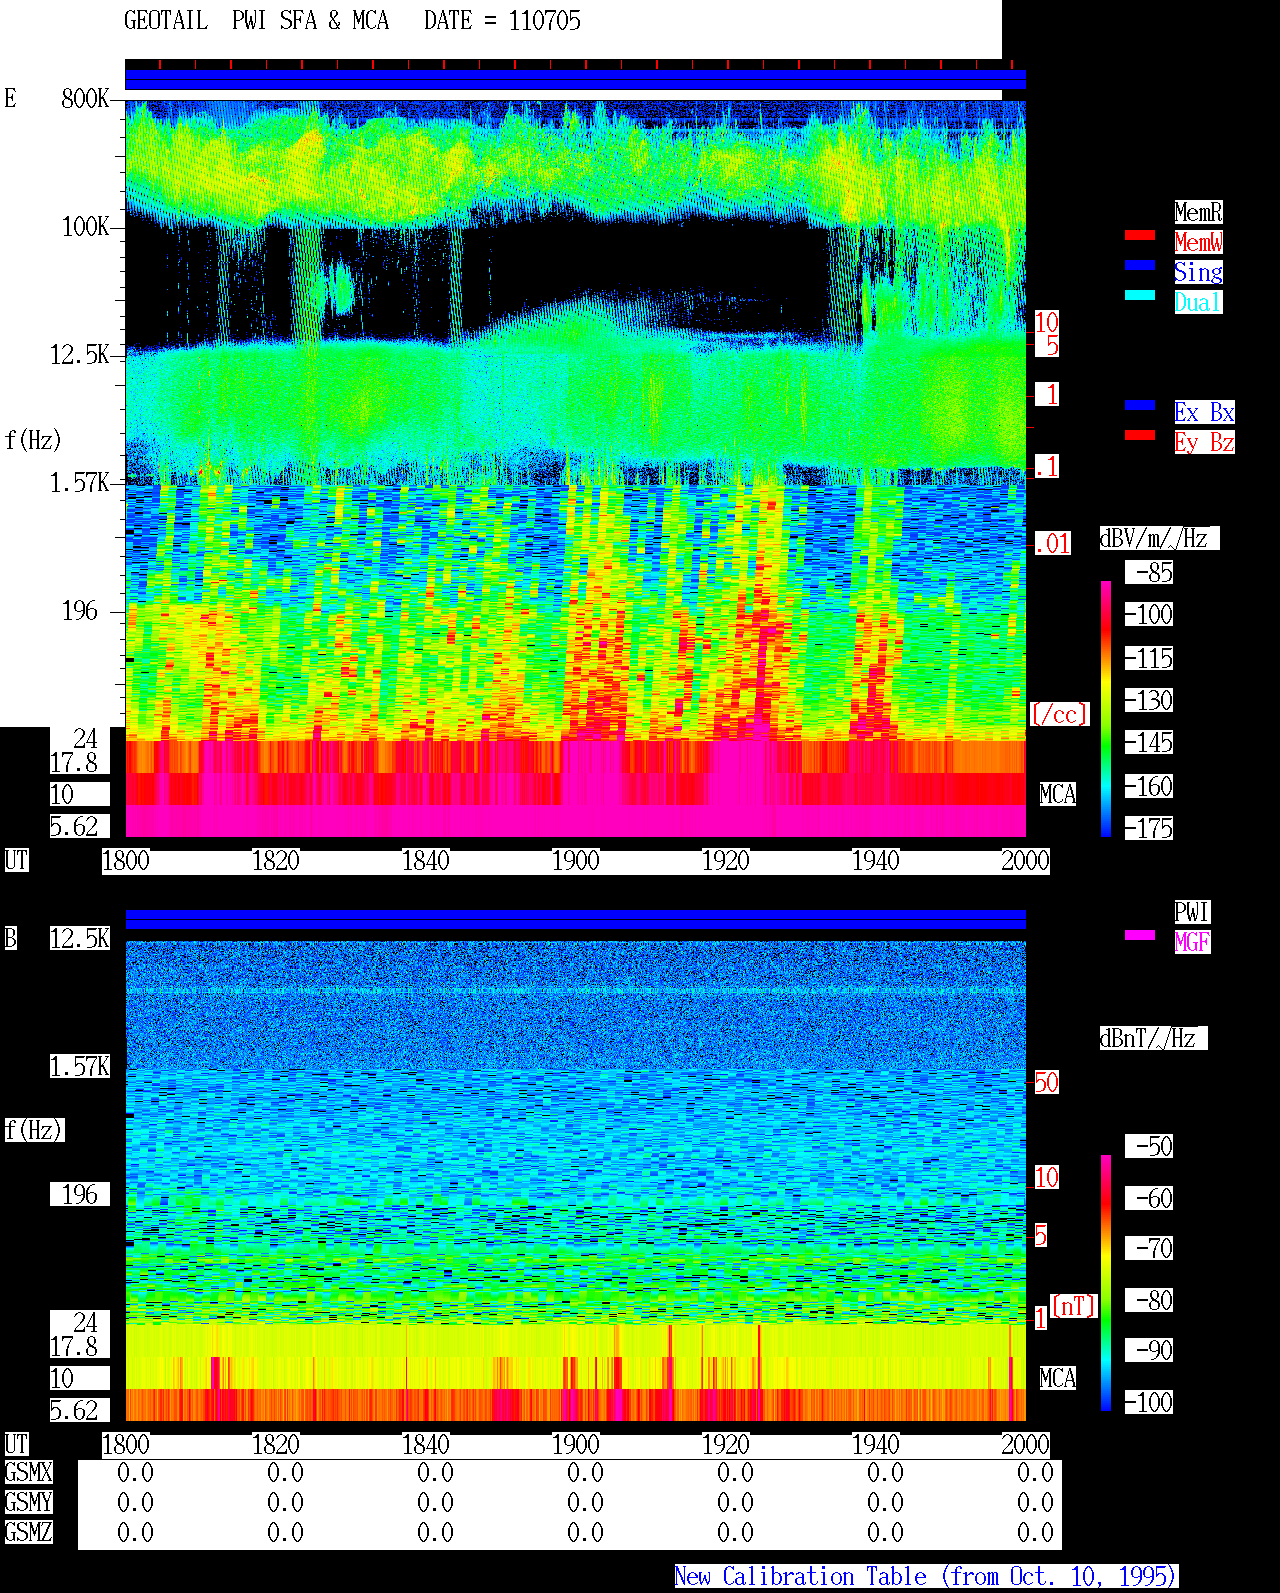1280x1593 pixels.
Task: Click the blue Sing legend swatch
Action: 1140,265
